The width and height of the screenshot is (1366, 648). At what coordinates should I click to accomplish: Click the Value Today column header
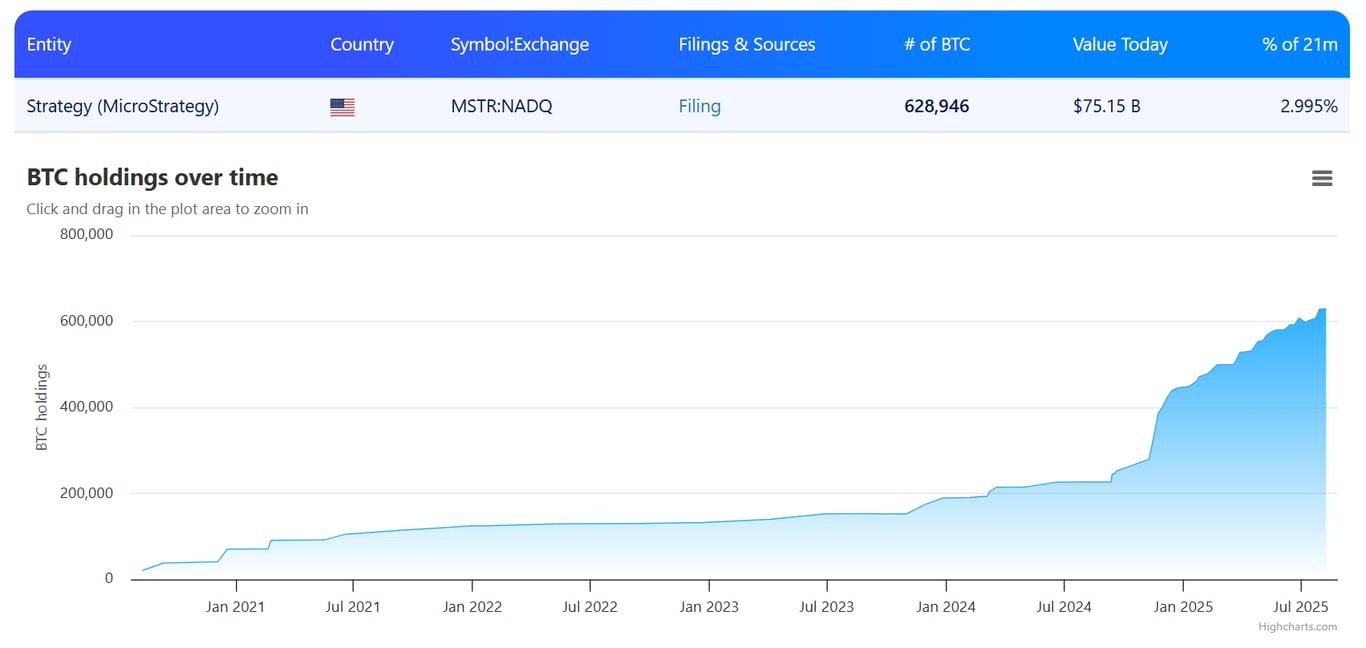1120,44
